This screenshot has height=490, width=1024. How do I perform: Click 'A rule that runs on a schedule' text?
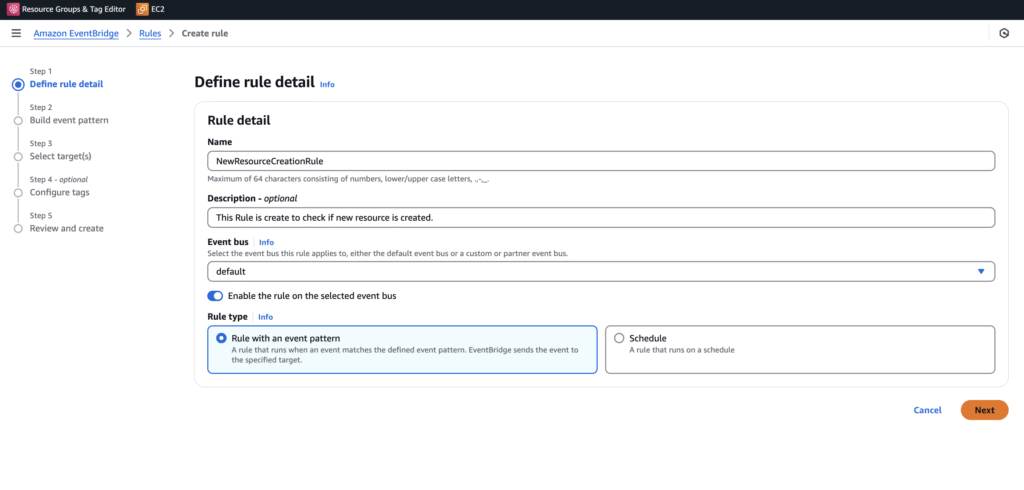tap(682, 350)
